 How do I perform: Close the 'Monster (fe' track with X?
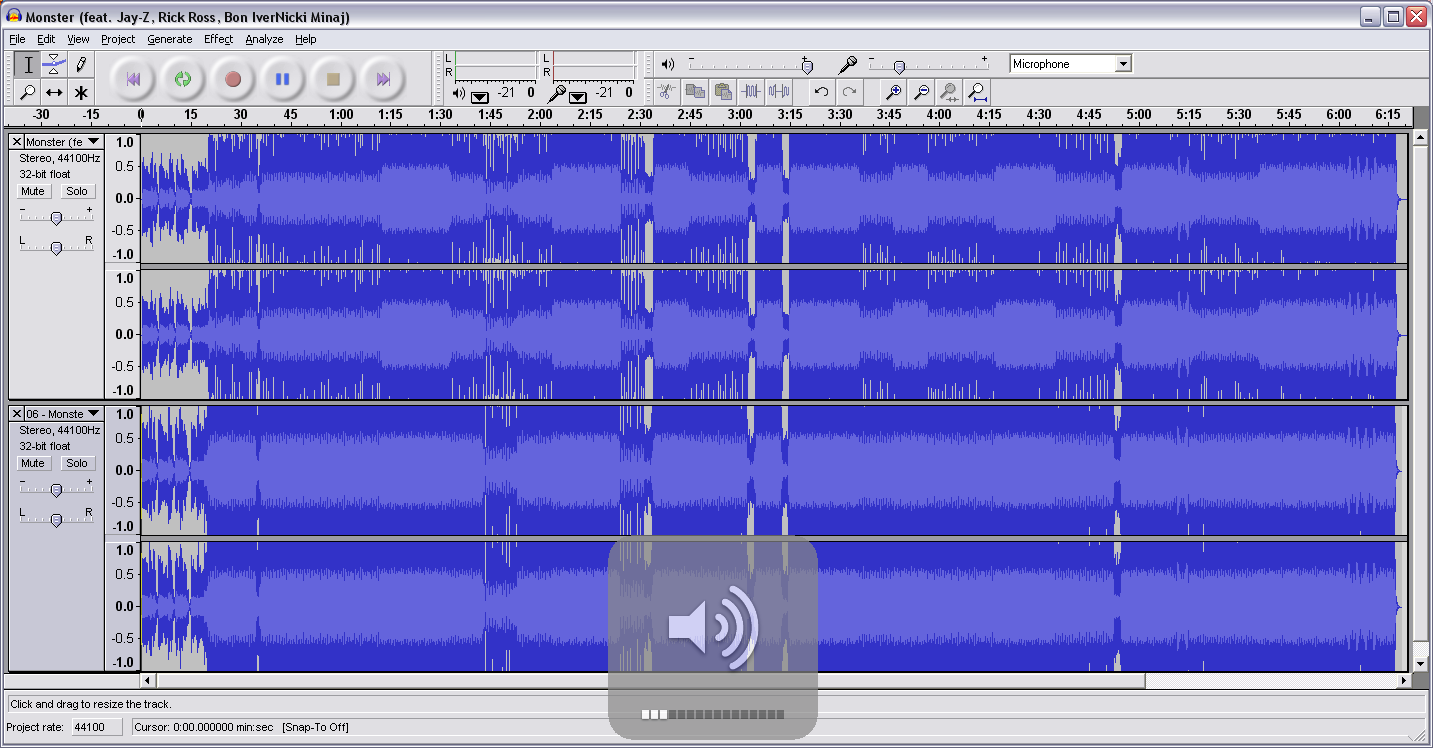click(16, 142)
